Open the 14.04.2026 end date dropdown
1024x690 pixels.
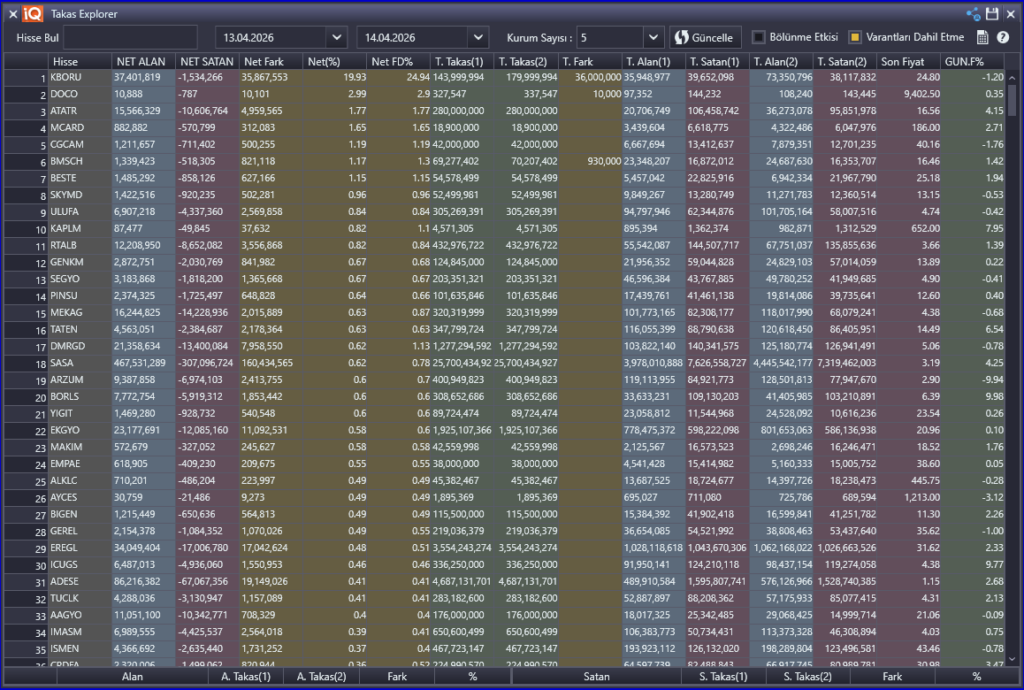point(478,38)
